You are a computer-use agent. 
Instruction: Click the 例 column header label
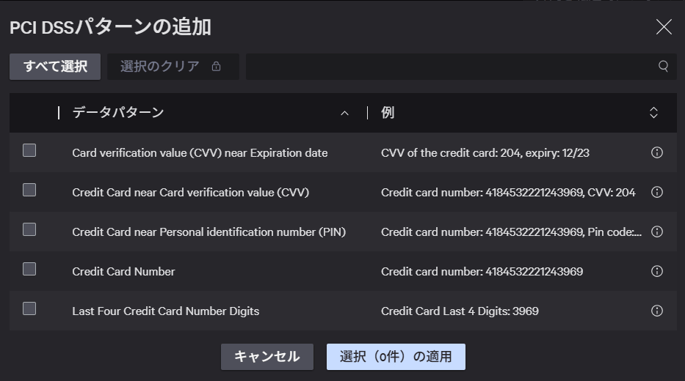(x=387, y=113)
